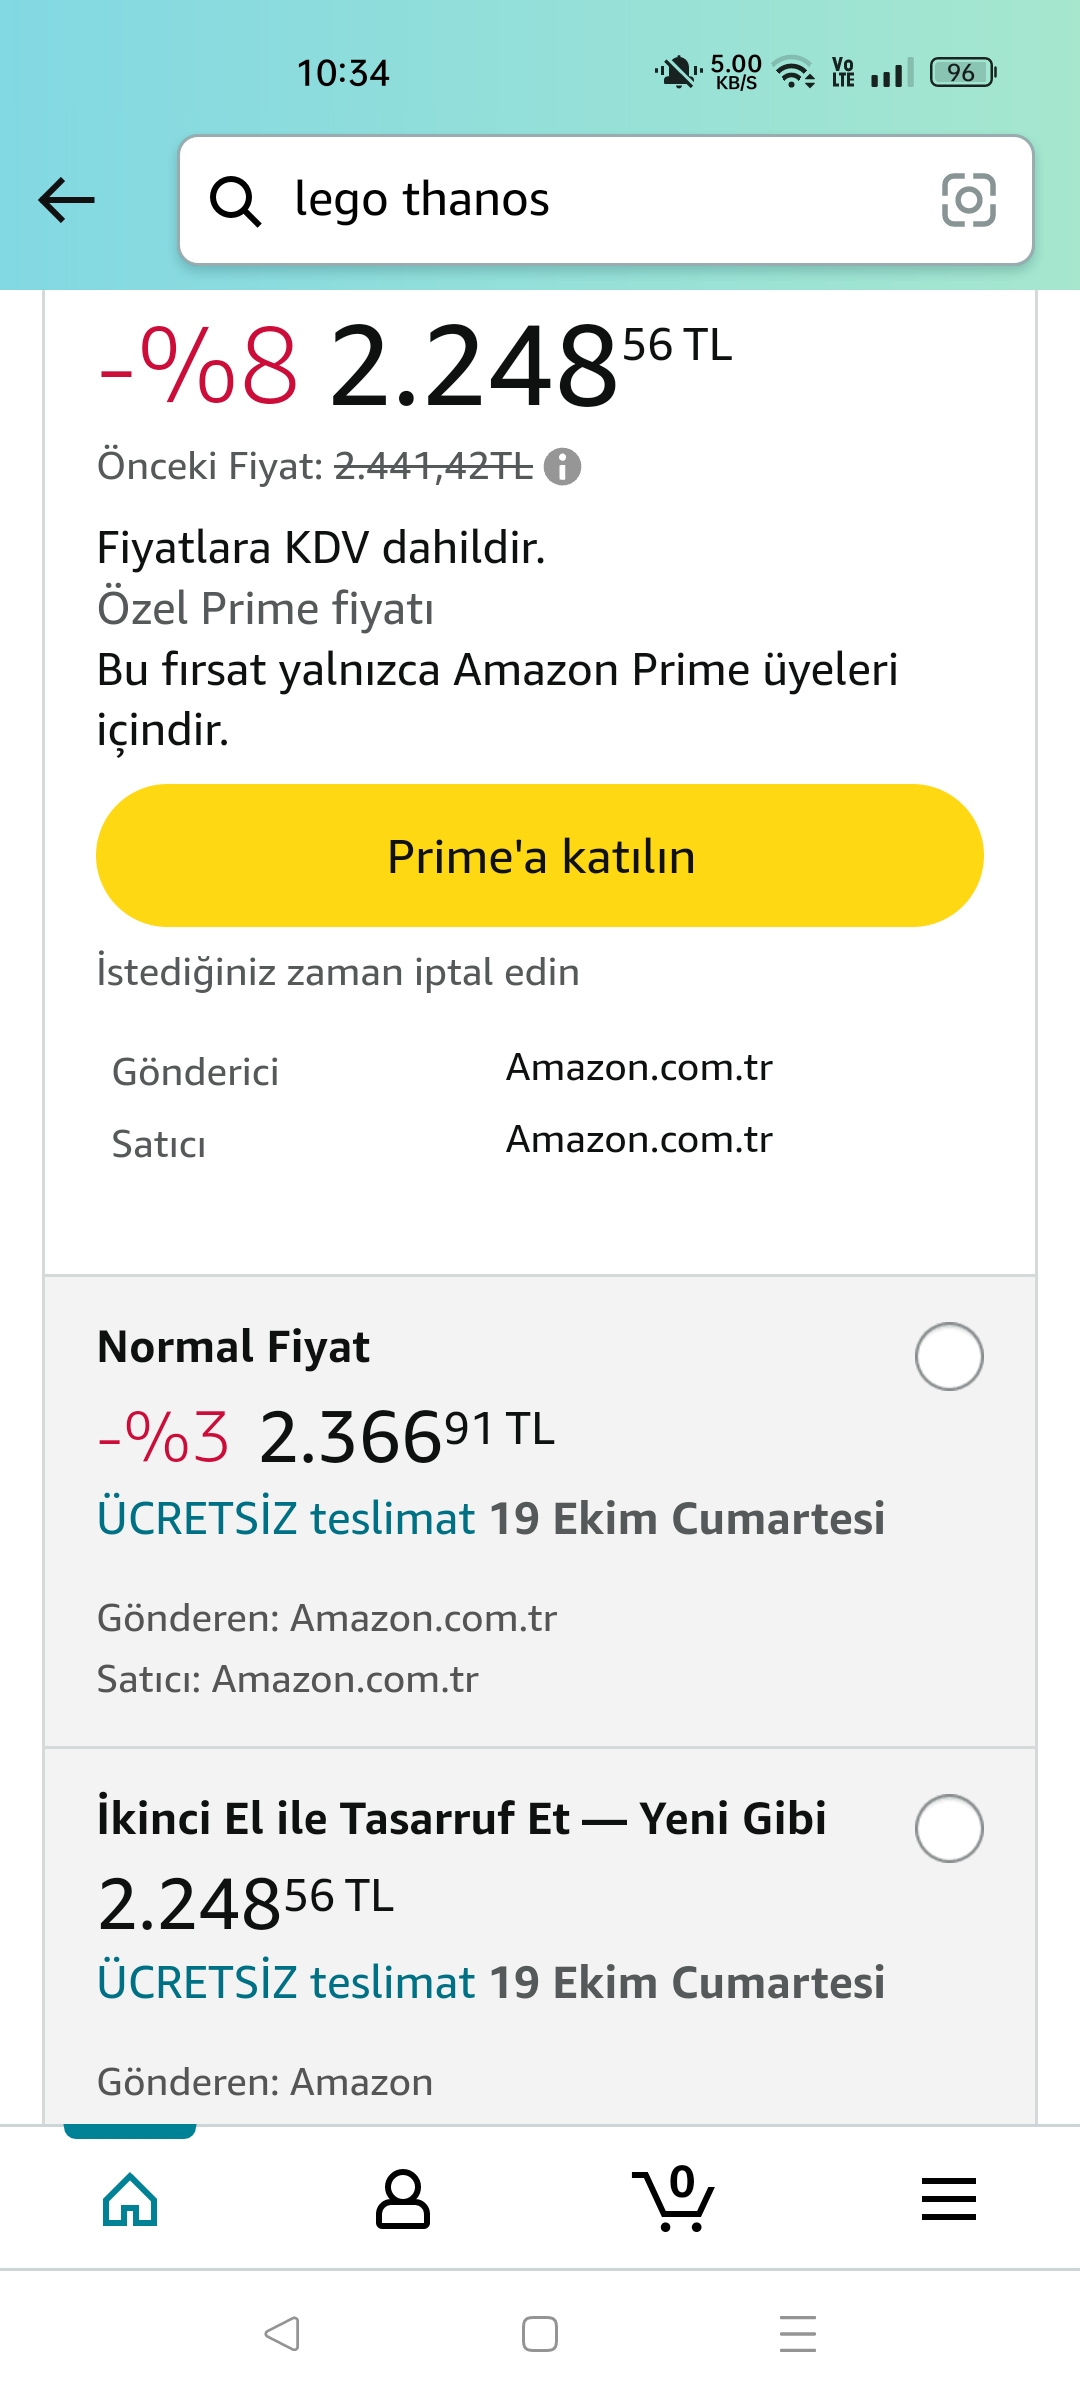
Task: Select İkinci El Yeni Gibi radio
Action: click(948, 1829)
